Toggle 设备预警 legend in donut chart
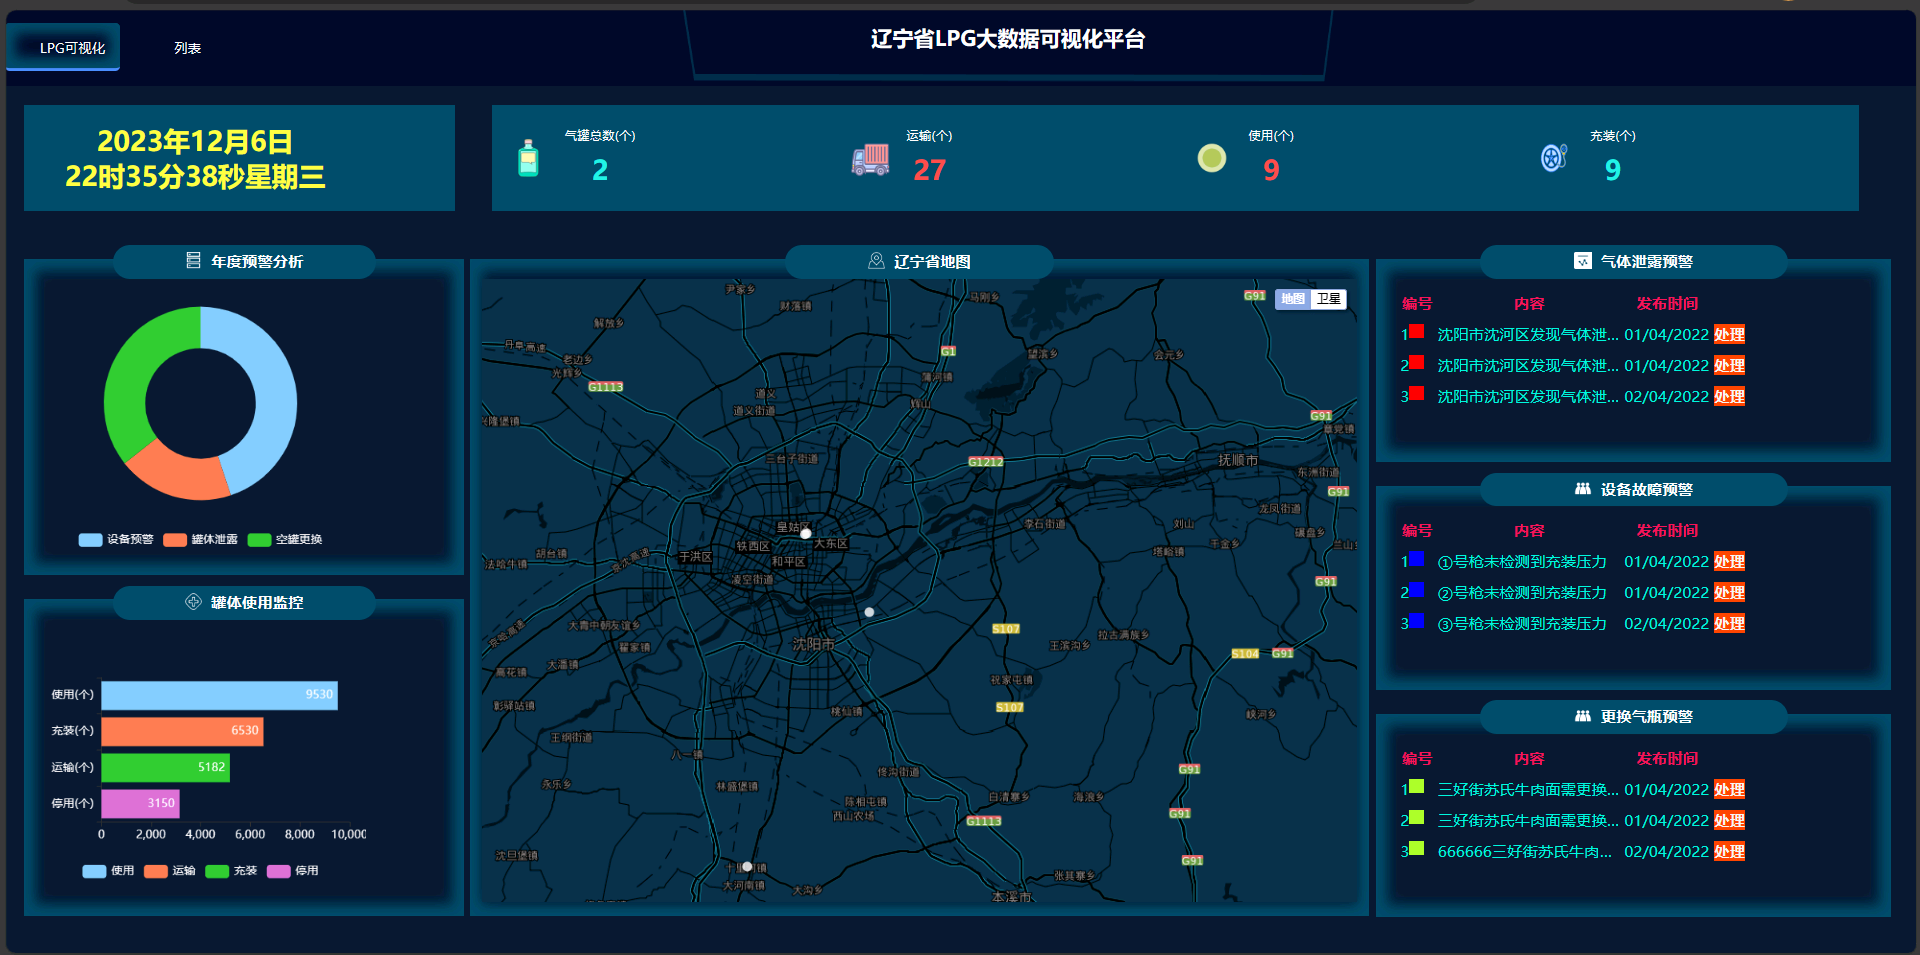 [116, 540]
